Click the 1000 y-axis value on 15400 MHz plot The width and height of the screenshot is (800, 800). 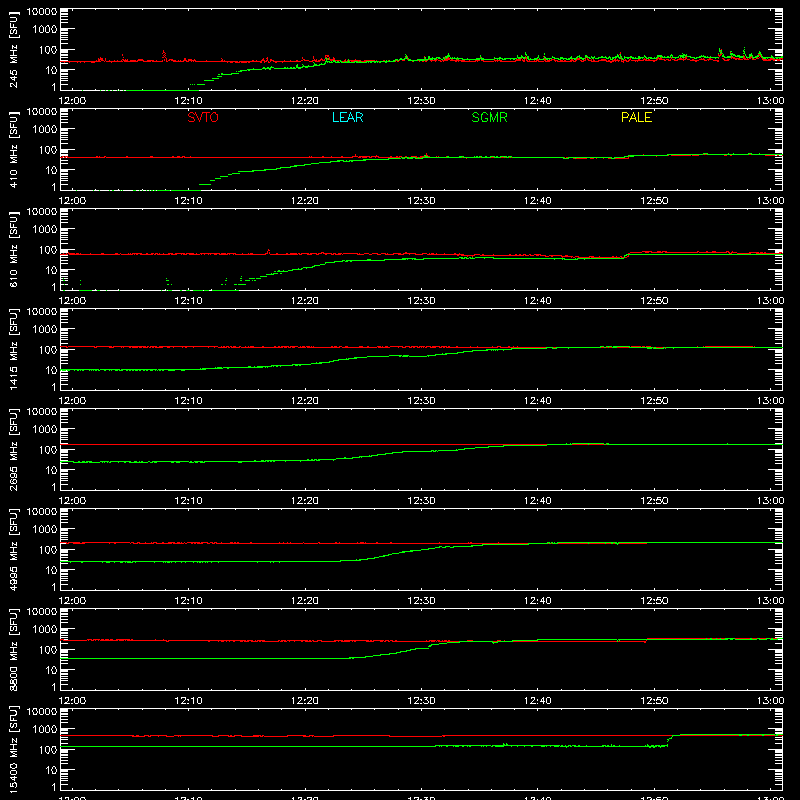pyautogui.click(x=45, y=730)
